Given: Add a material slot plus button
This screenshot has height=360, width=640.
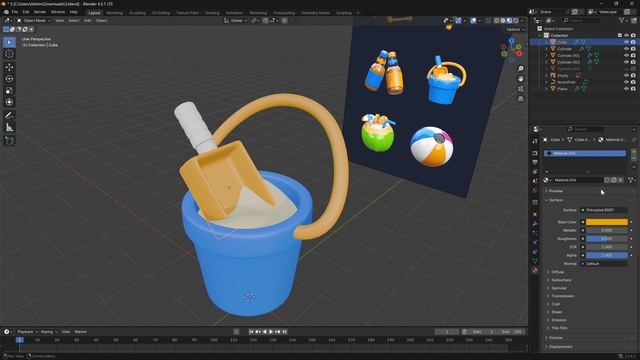Looking at the screenshot, I should coord(633,151).
